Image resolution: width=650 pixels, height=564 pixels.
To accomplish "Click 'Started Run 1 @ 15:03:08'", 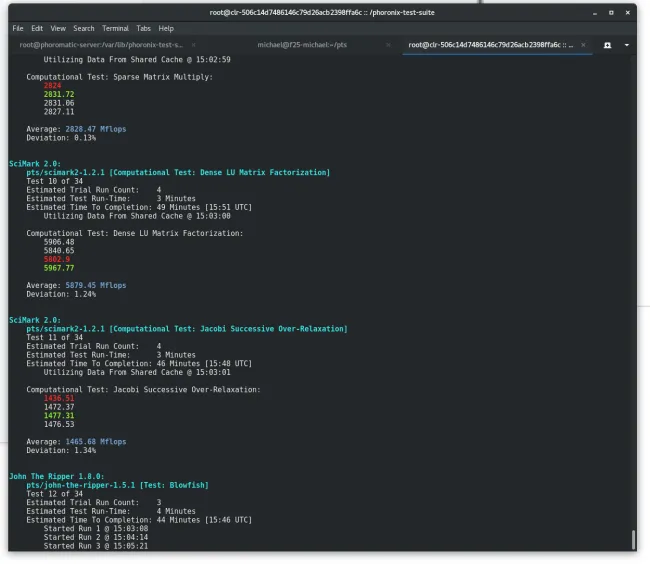I will pyautogui.click(x=96, y=528).
